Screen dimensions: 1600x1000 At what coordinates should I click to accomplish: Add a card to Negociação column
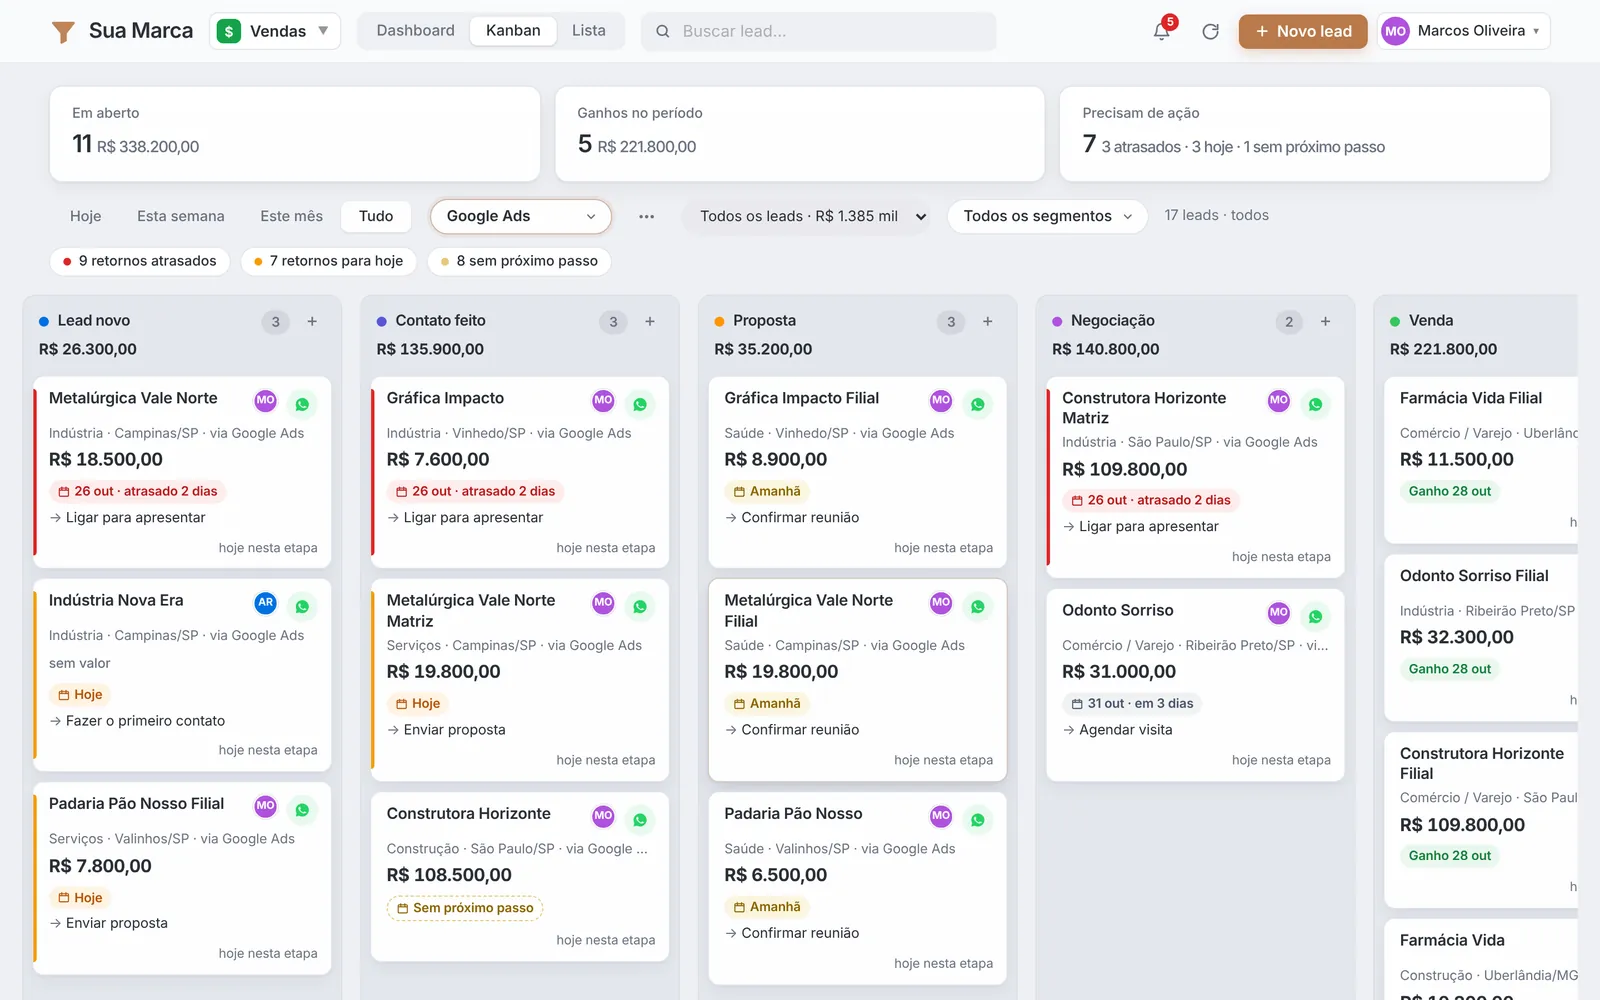pyautogui.click(x=1326, y=321)
